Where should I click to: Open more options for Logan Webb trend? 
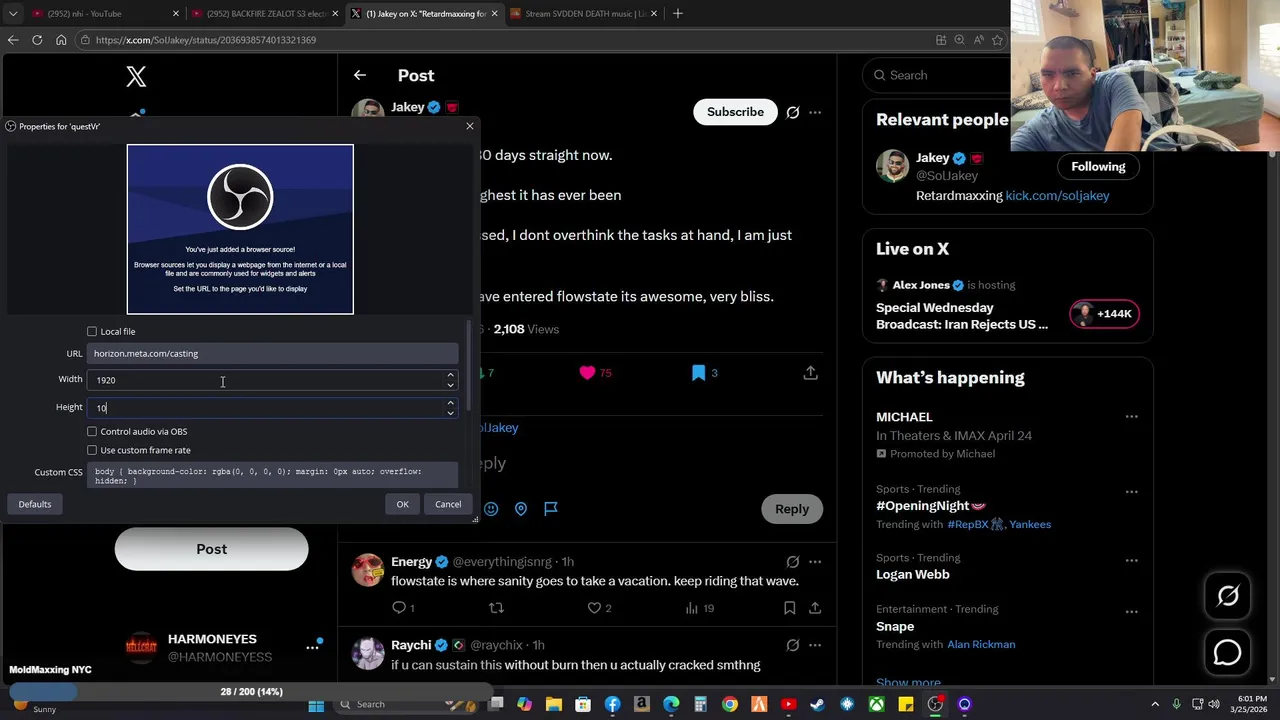(x=1131, y=560)
